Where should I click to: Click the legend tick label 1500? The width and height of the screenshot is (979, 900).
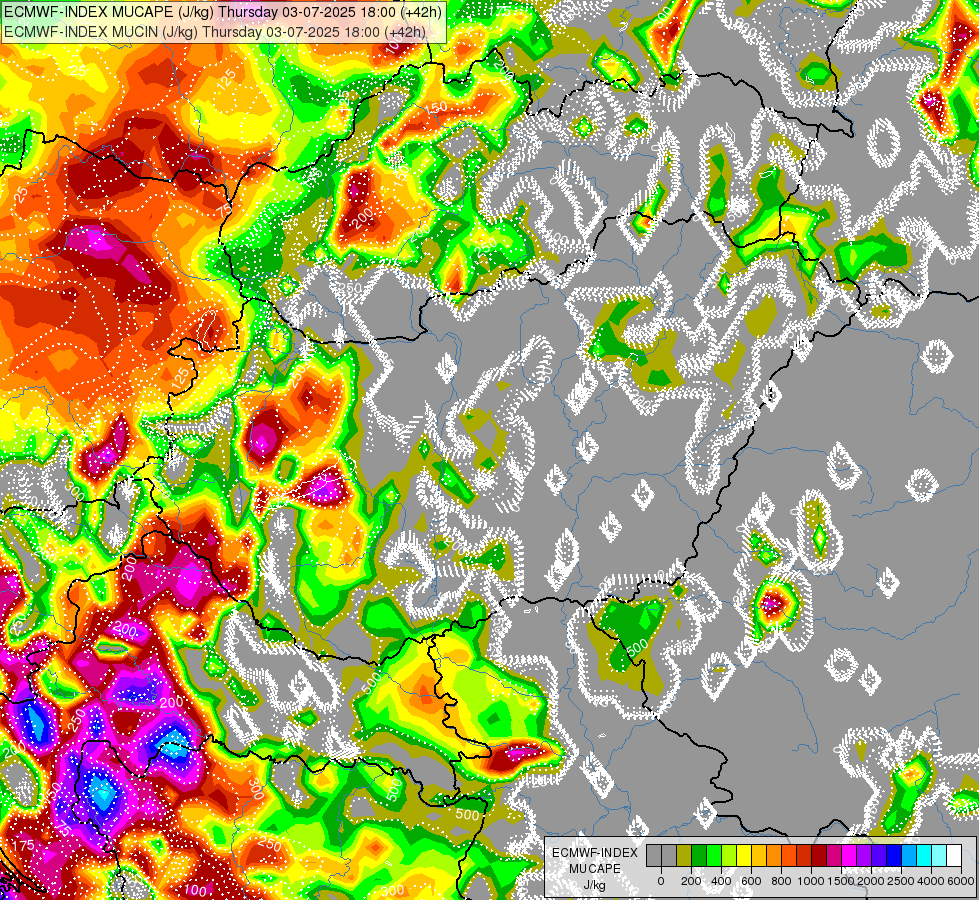click(841, 881)
